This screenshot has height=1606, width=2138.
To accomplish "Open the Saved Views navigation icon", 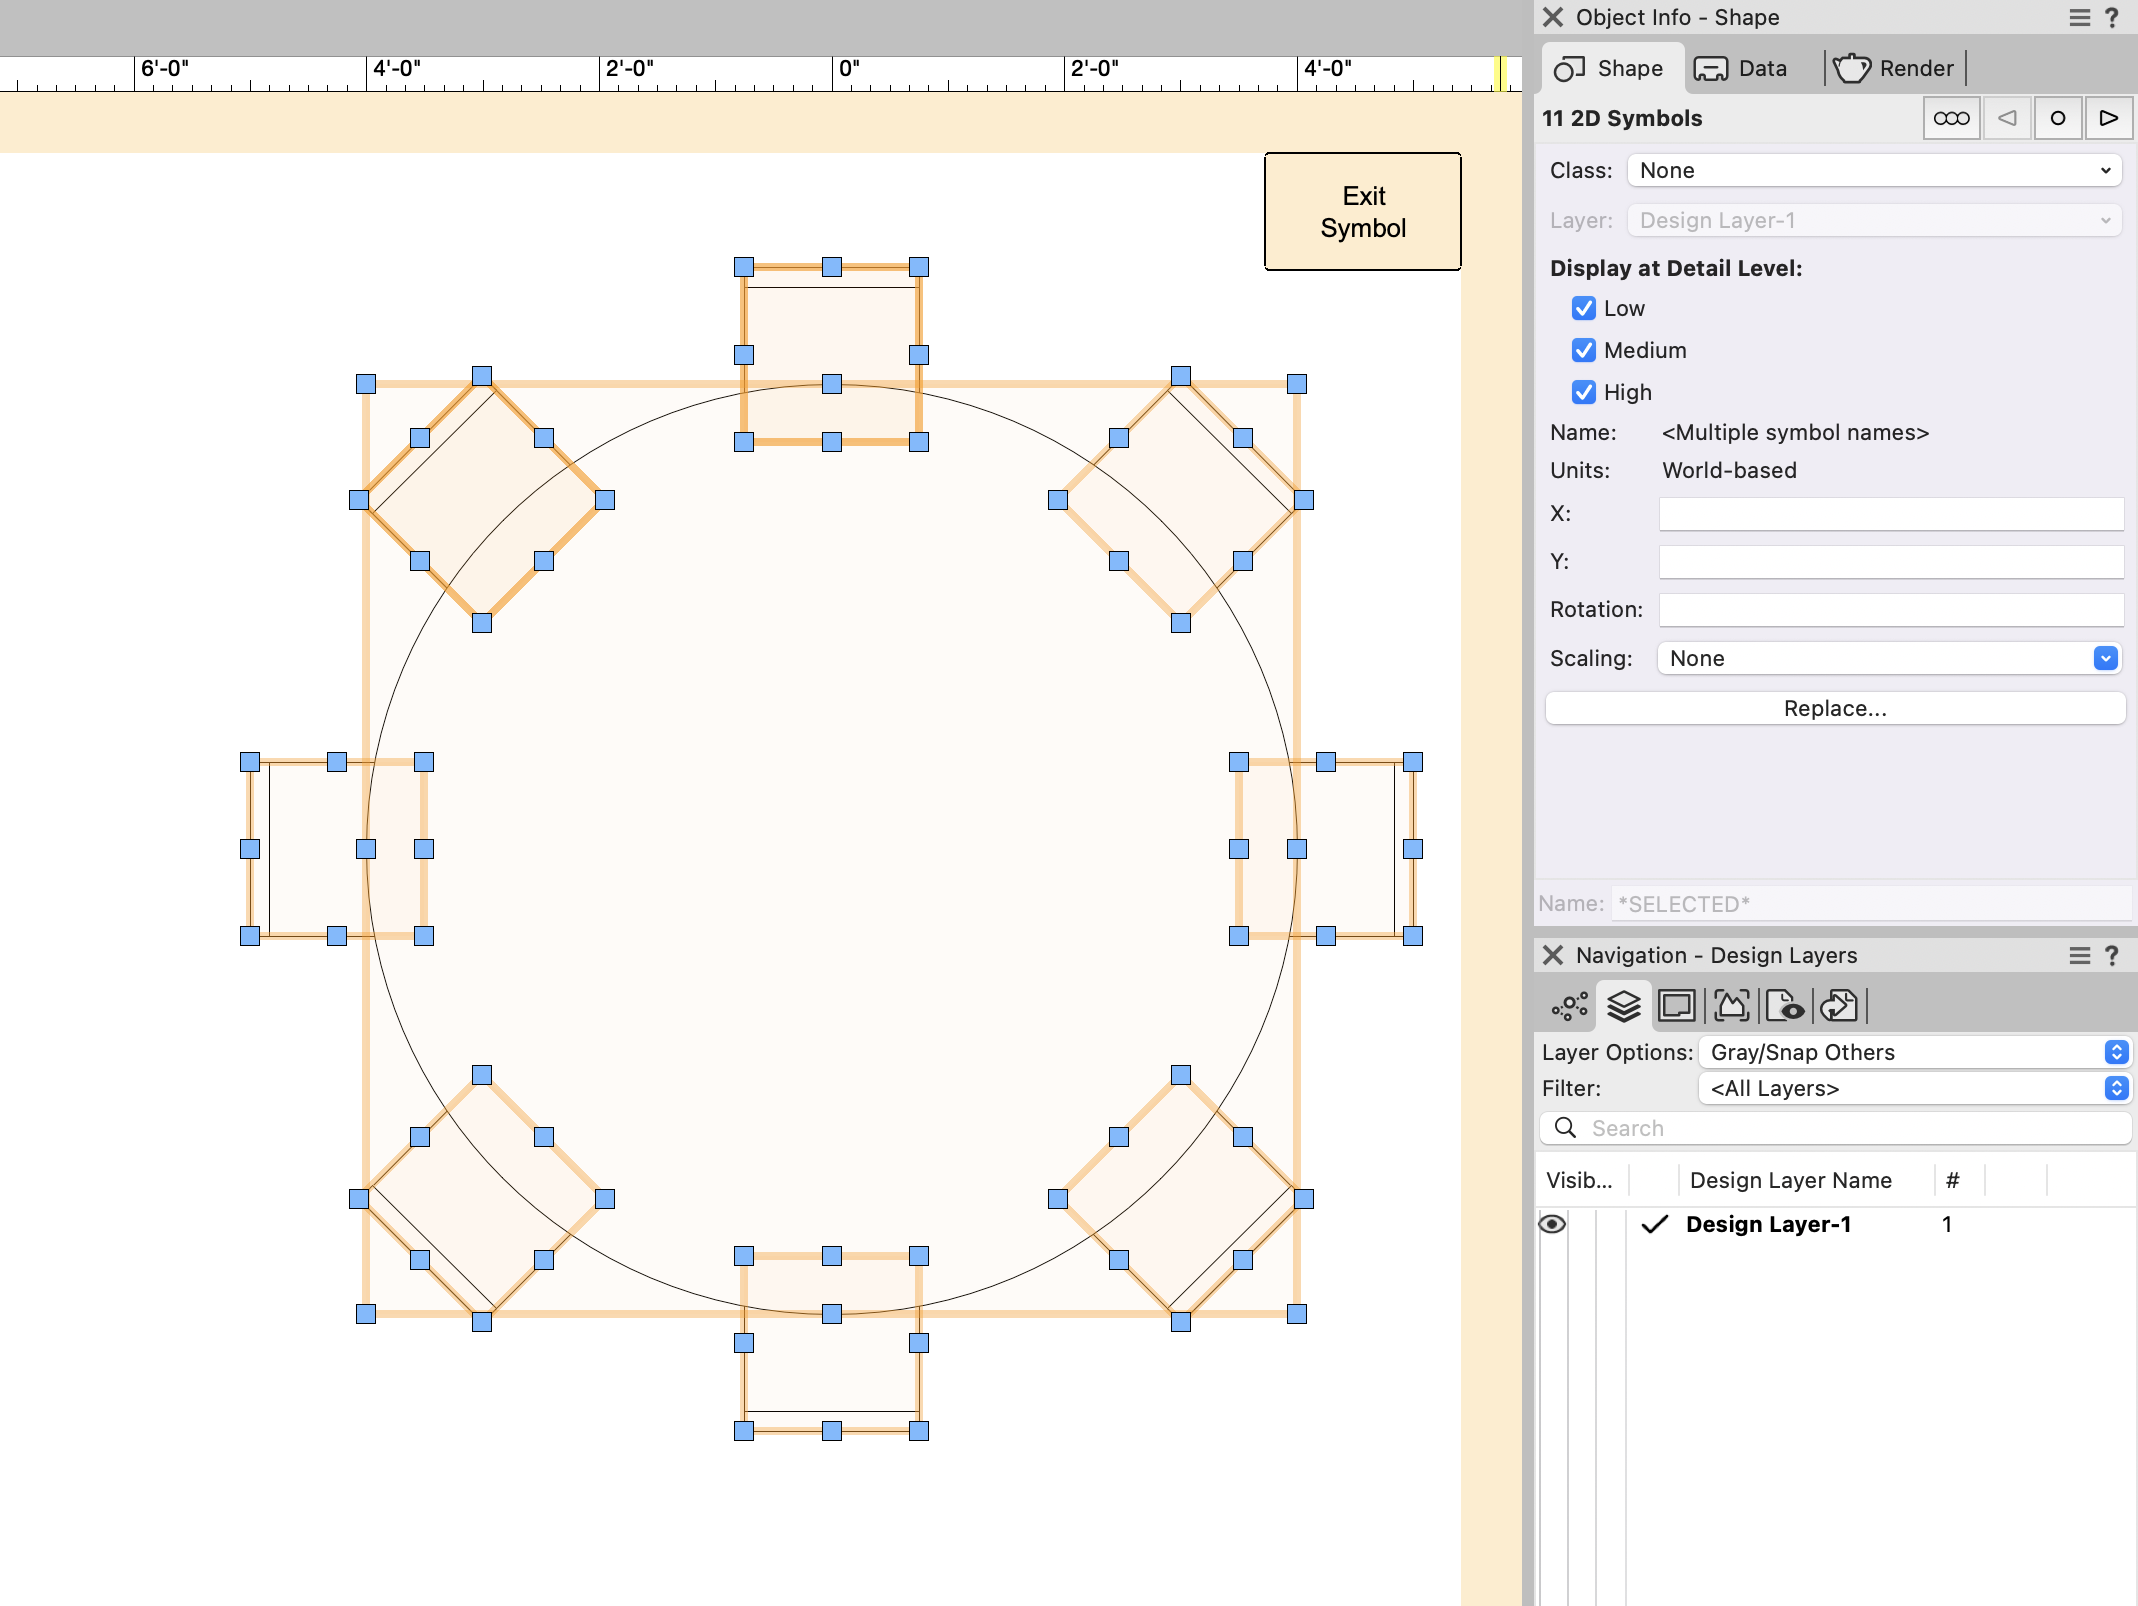I will (x=1787, y=1007).
